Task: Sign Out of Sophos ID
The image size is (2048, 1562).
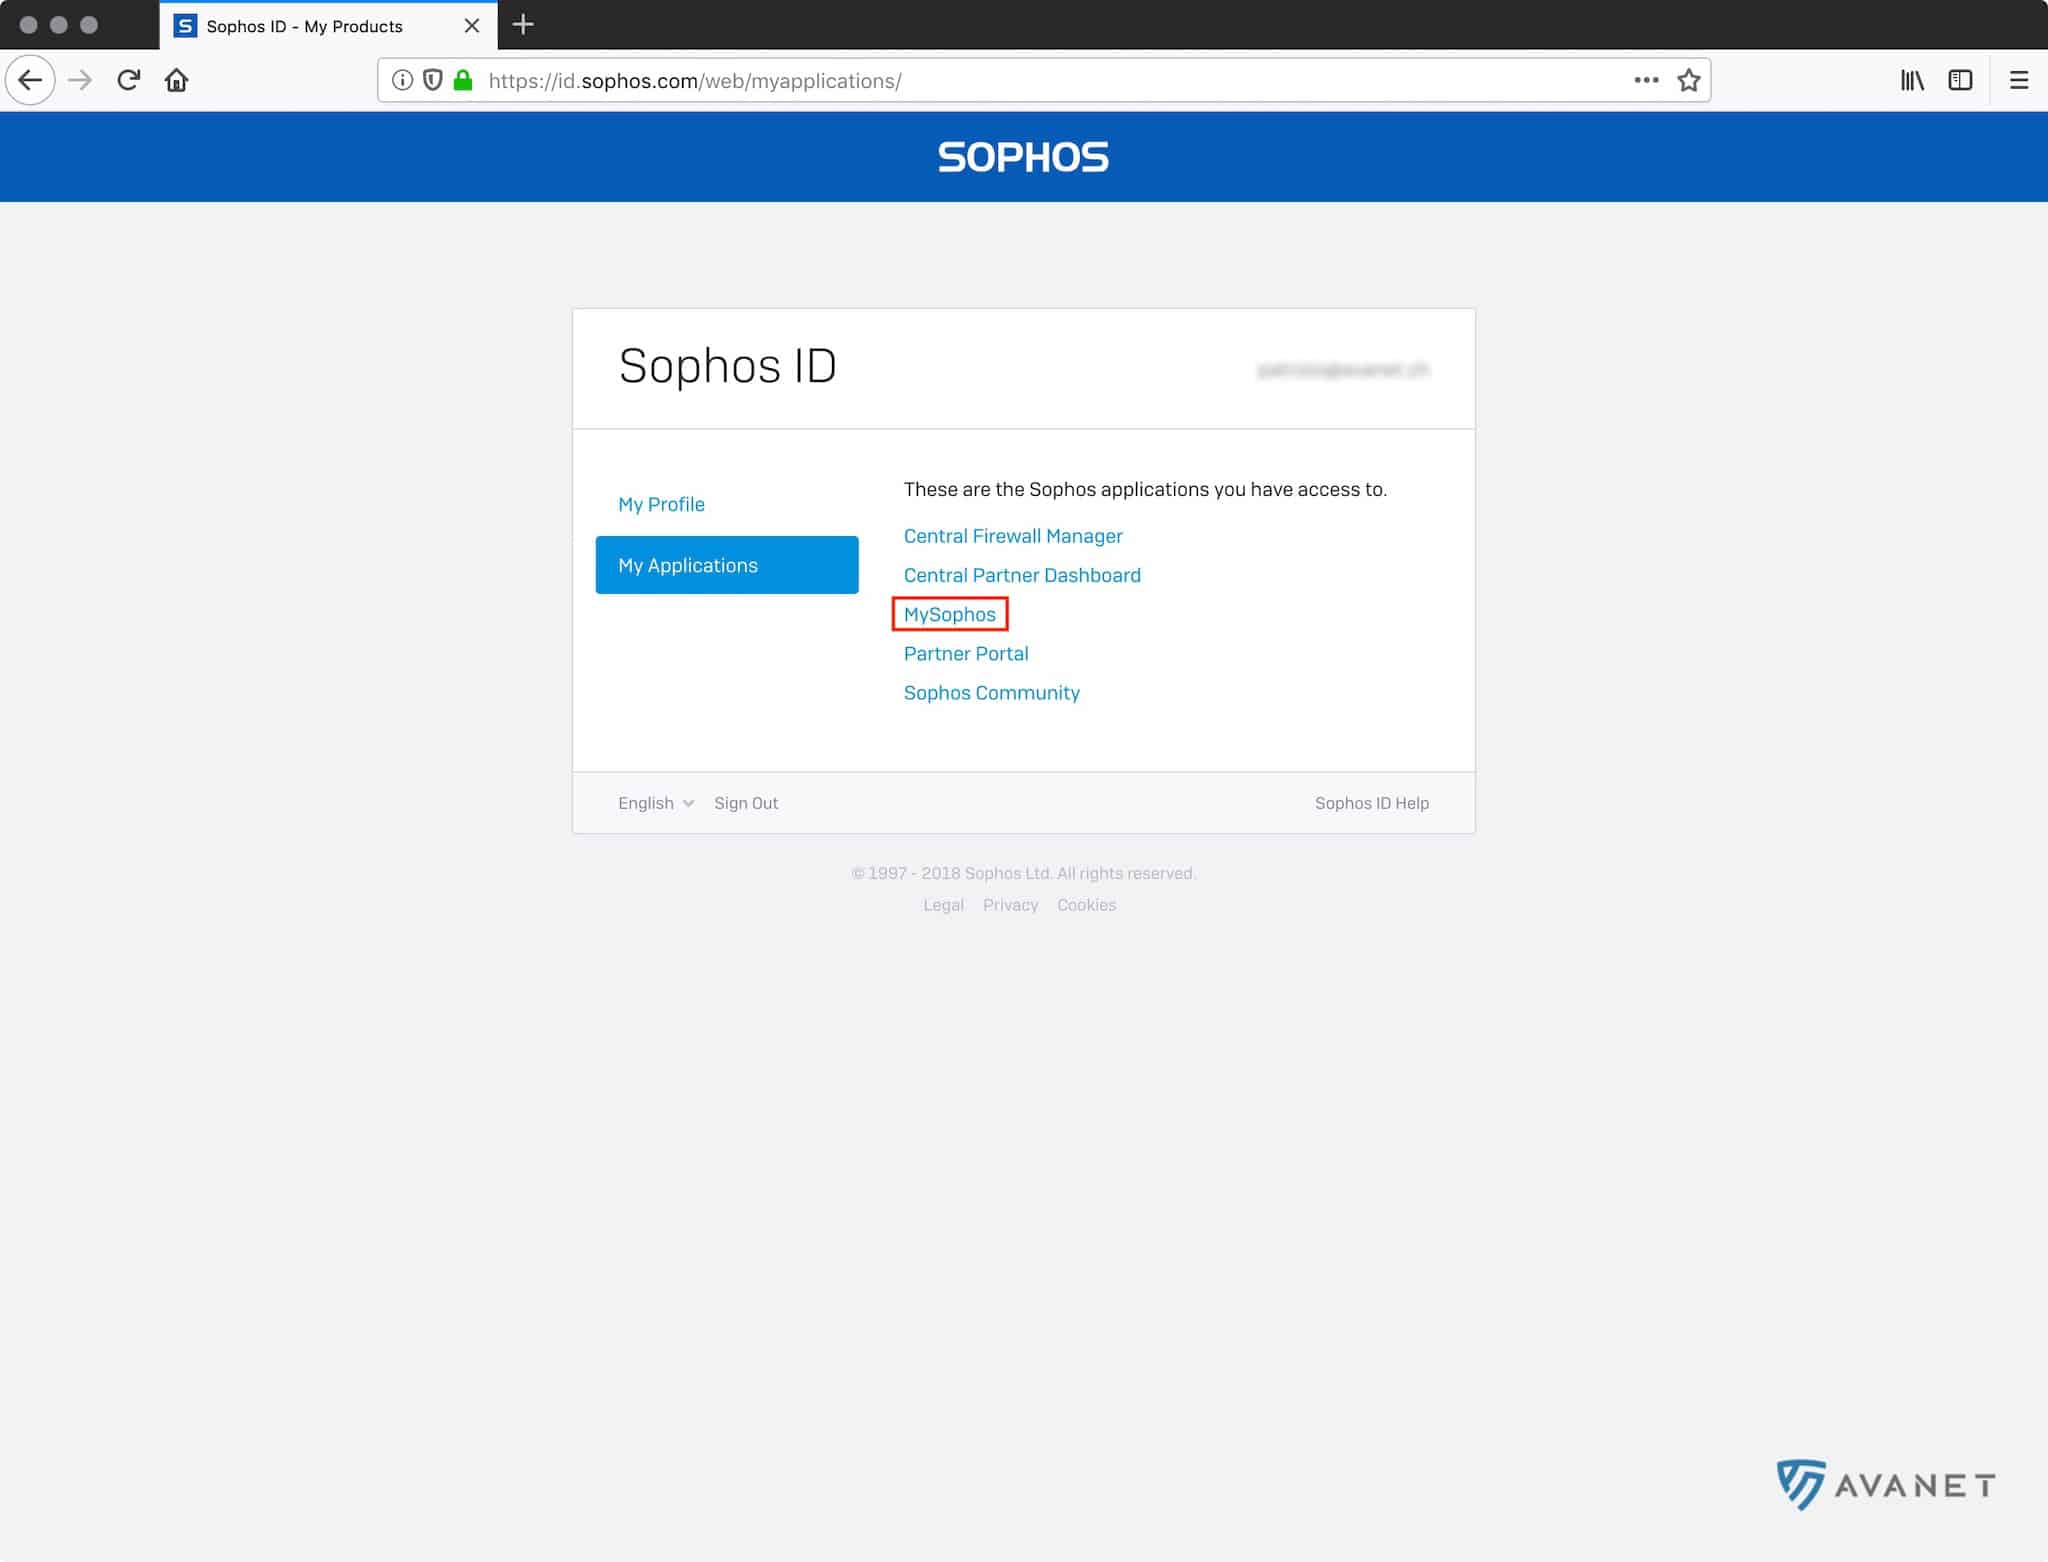Action: pyautogui.click(x=746, y=803)
